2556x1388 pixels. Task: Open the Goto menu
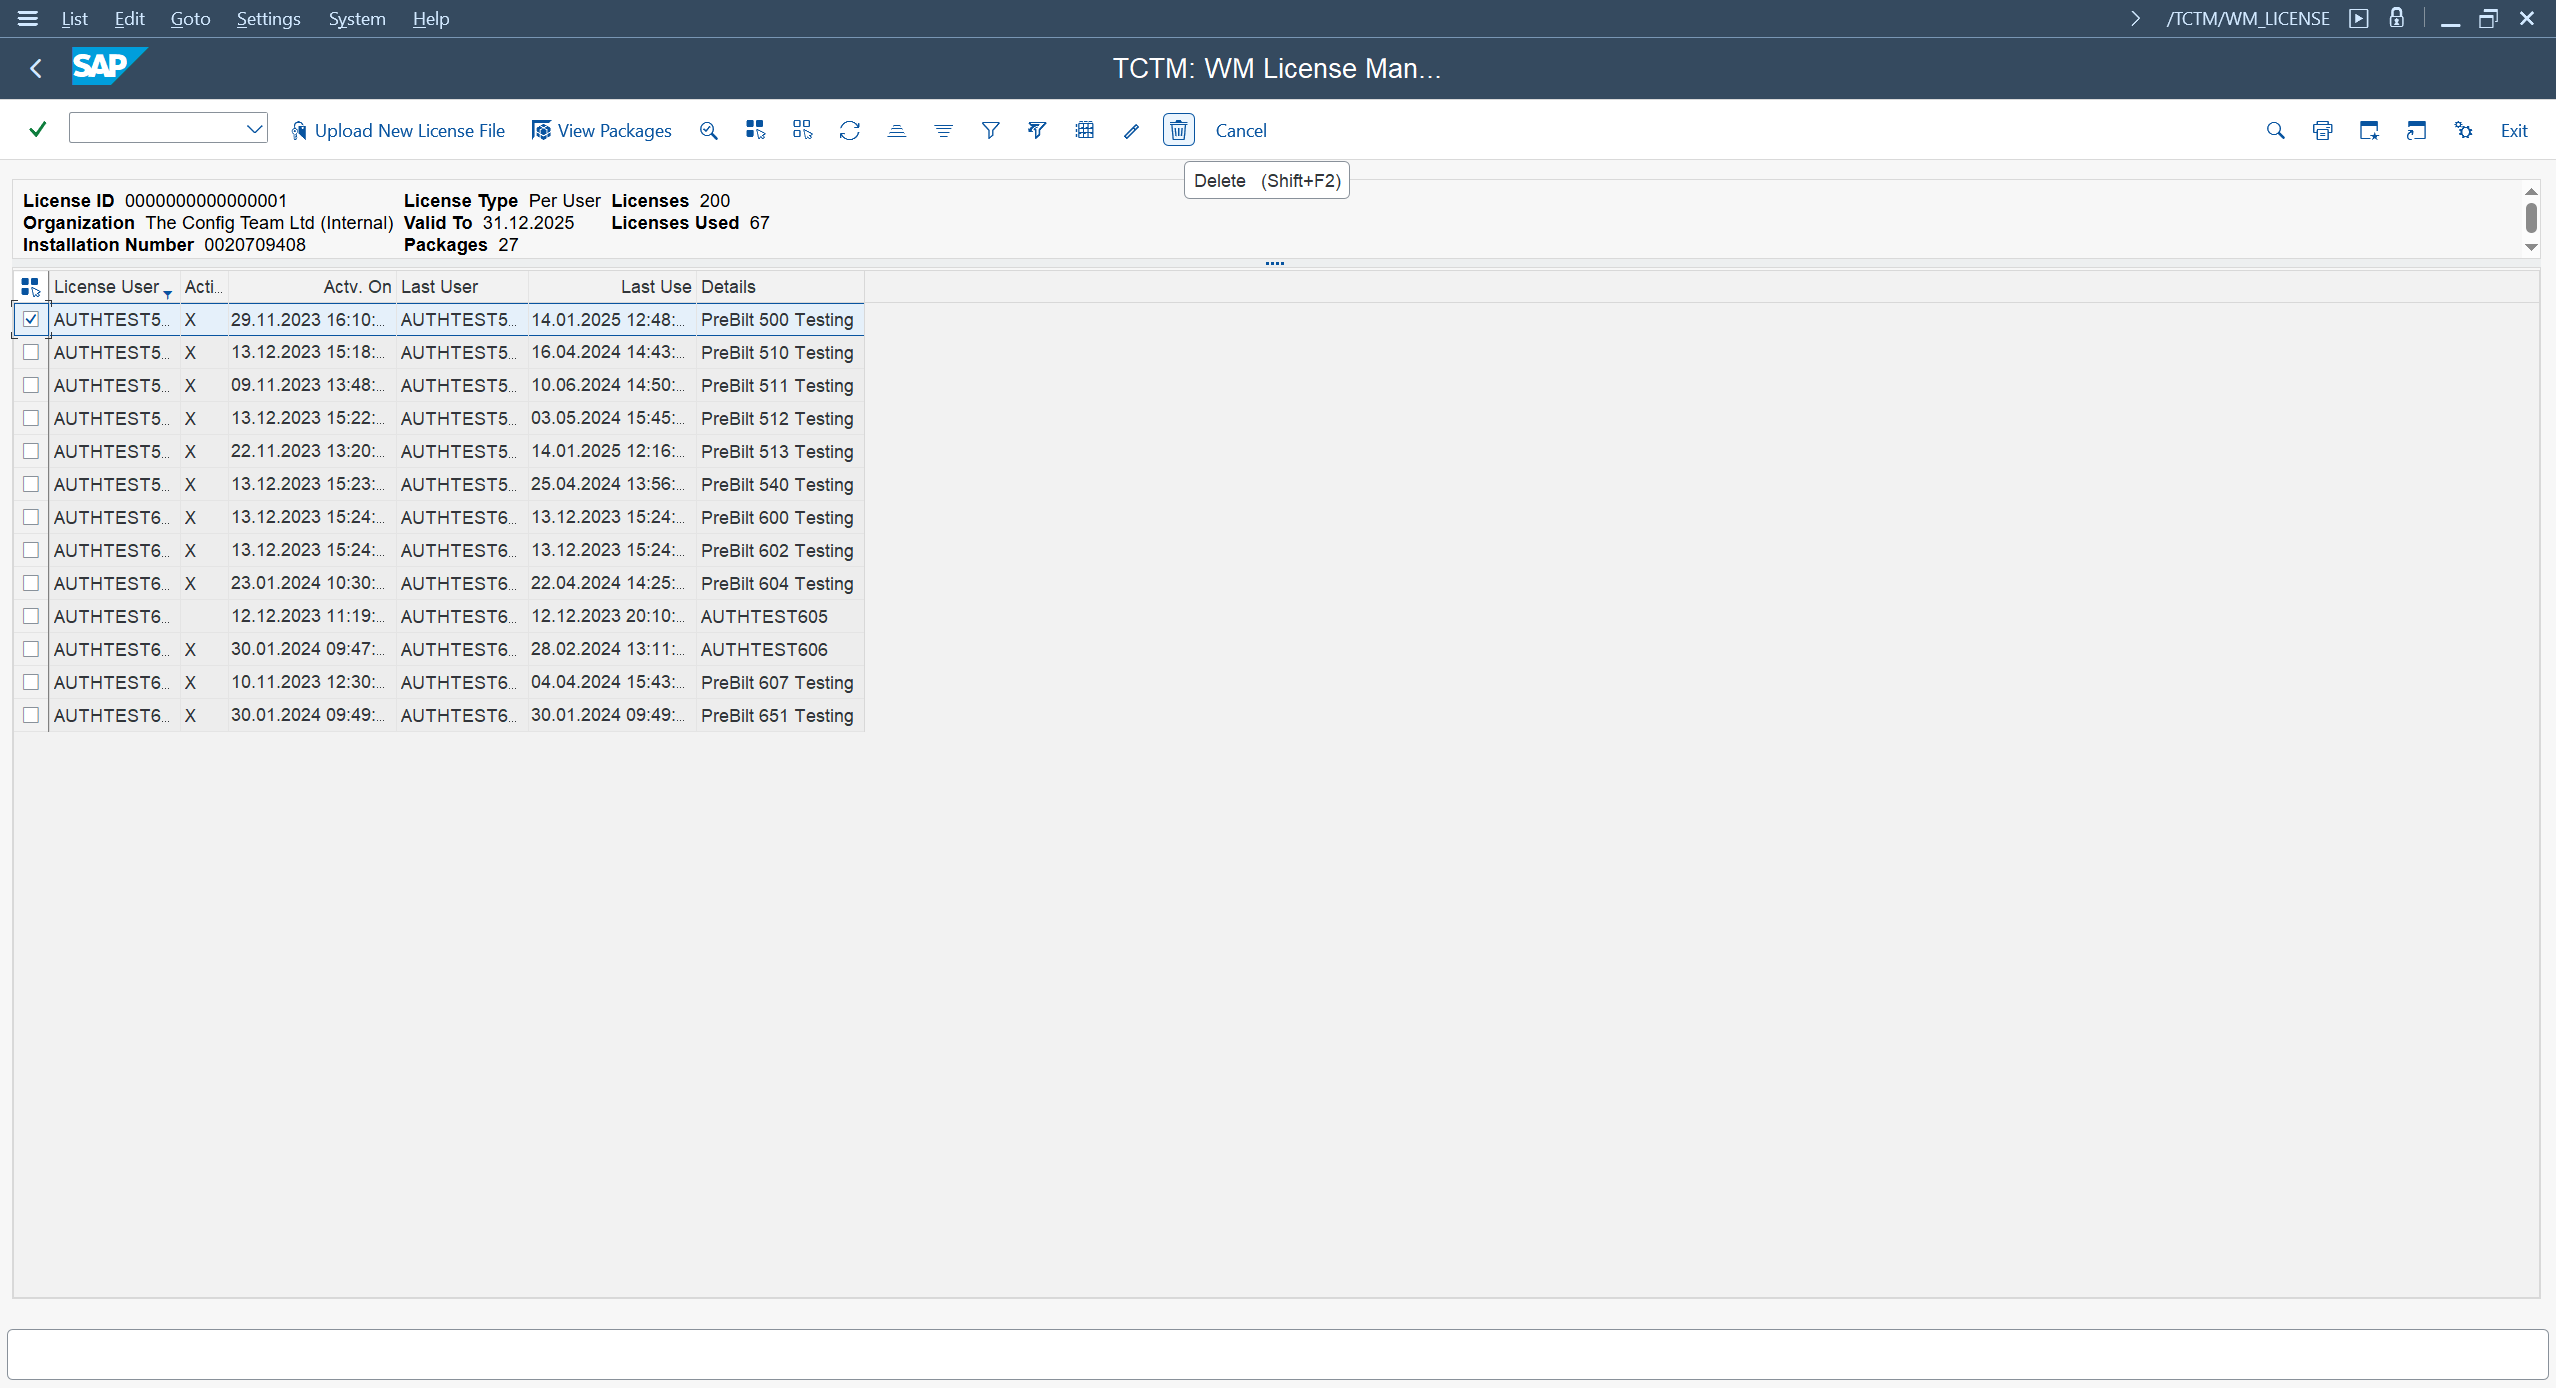[x=190, y=18]
